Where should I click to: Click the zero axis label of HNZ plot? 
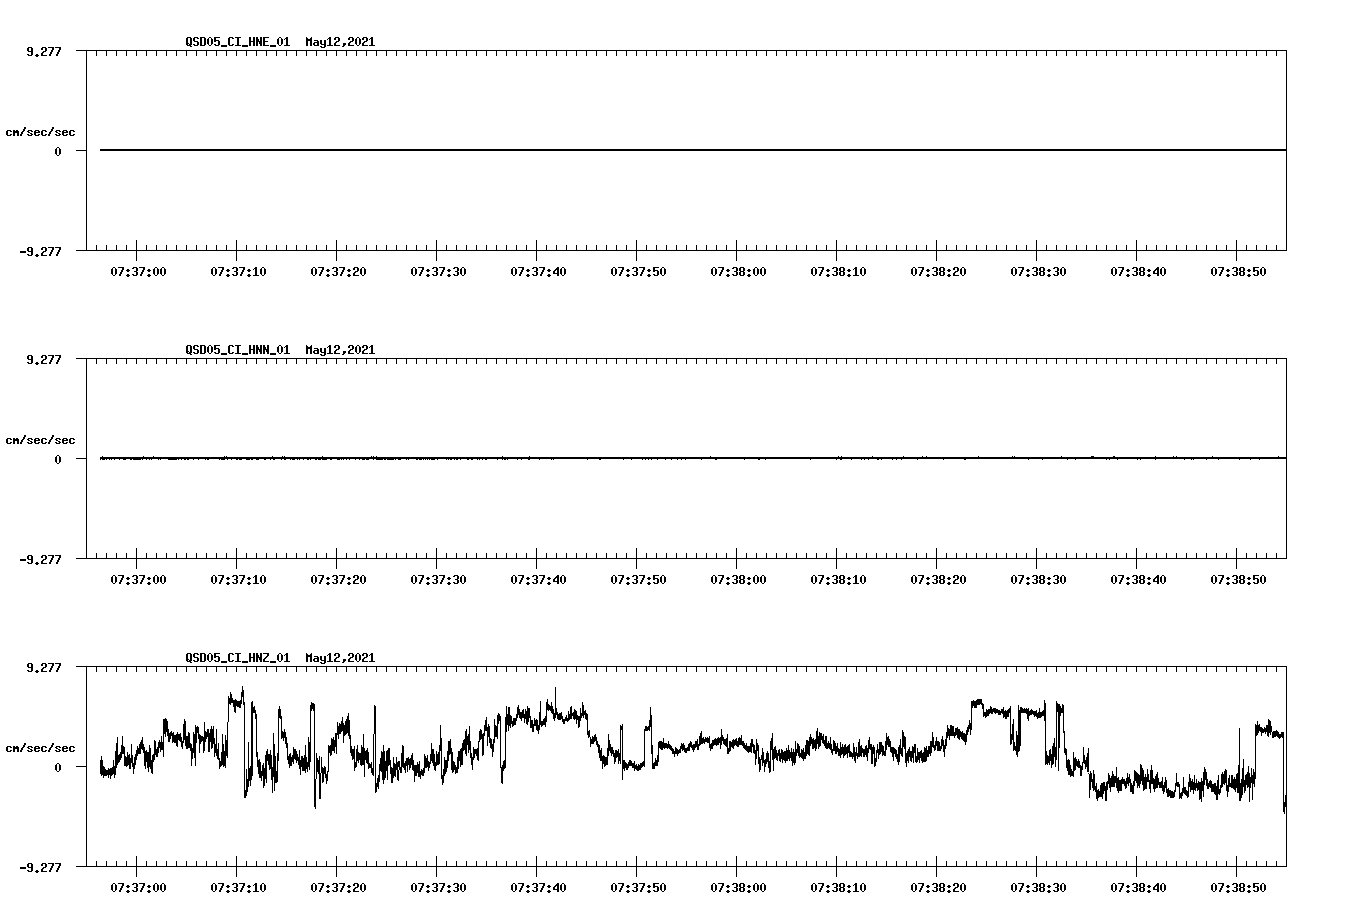pos(58,768)
